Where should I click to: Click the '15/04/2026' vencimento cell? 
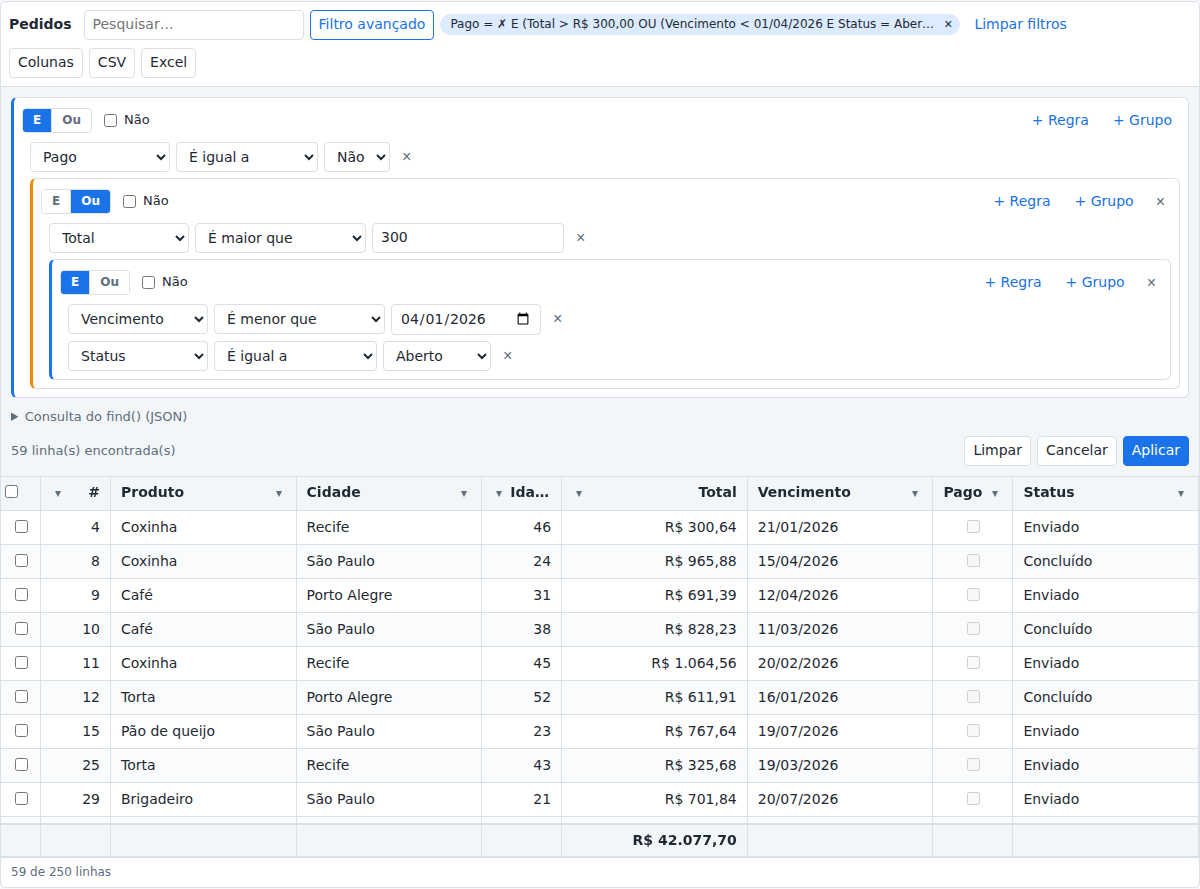pos(840,561)
